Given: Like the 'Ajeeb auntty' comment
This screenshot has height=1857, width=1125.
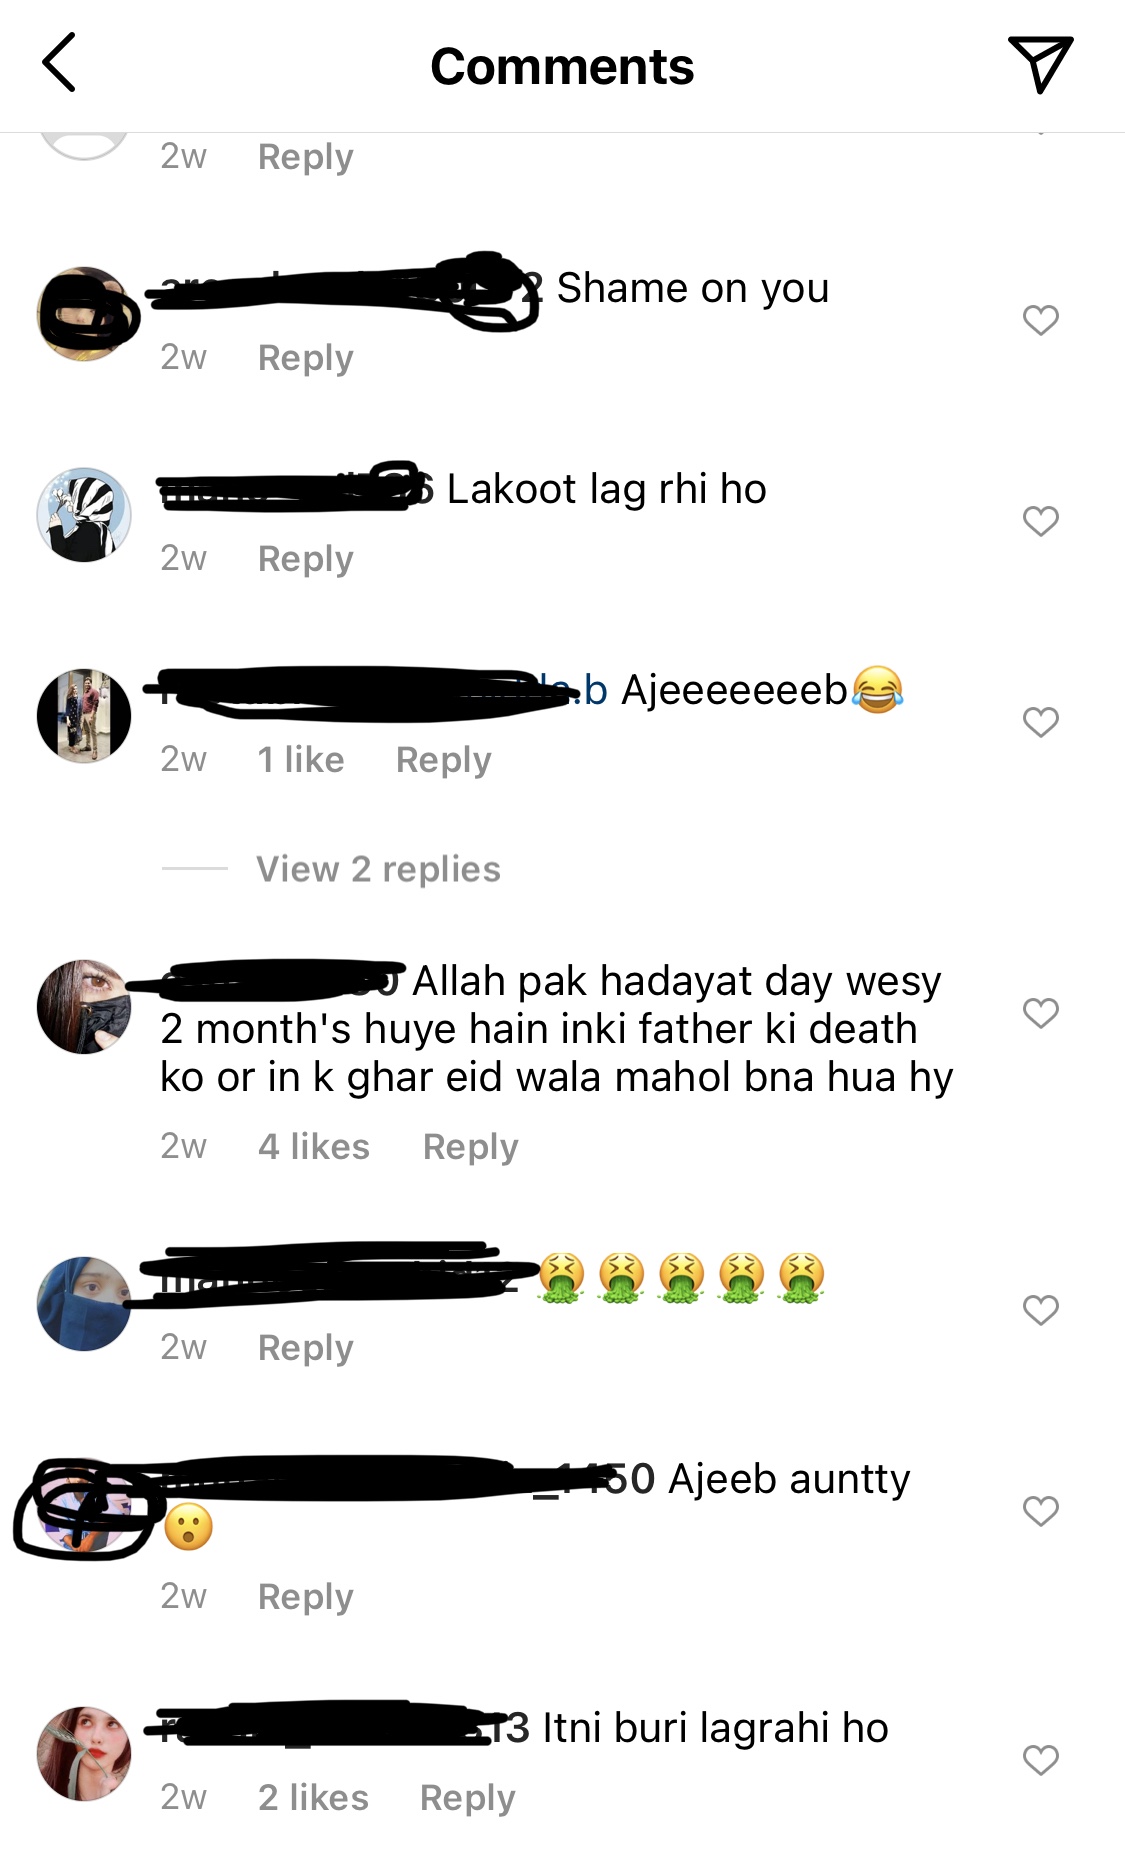Looking at the screenshot, I should (1041, 1511).
